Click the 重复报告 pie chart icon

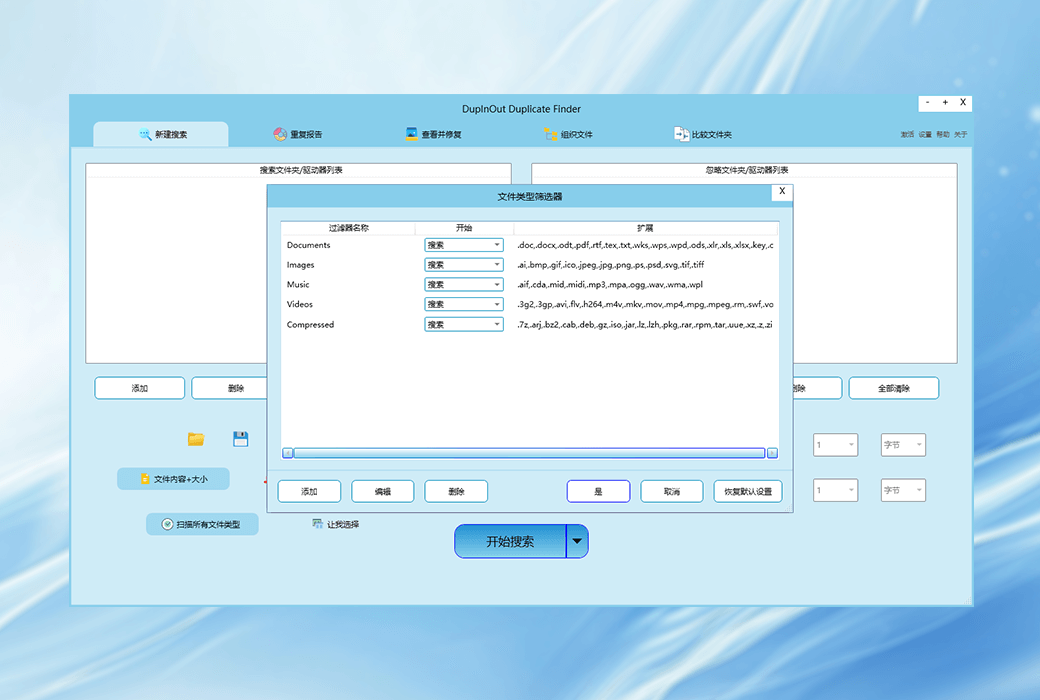point(280,134)
